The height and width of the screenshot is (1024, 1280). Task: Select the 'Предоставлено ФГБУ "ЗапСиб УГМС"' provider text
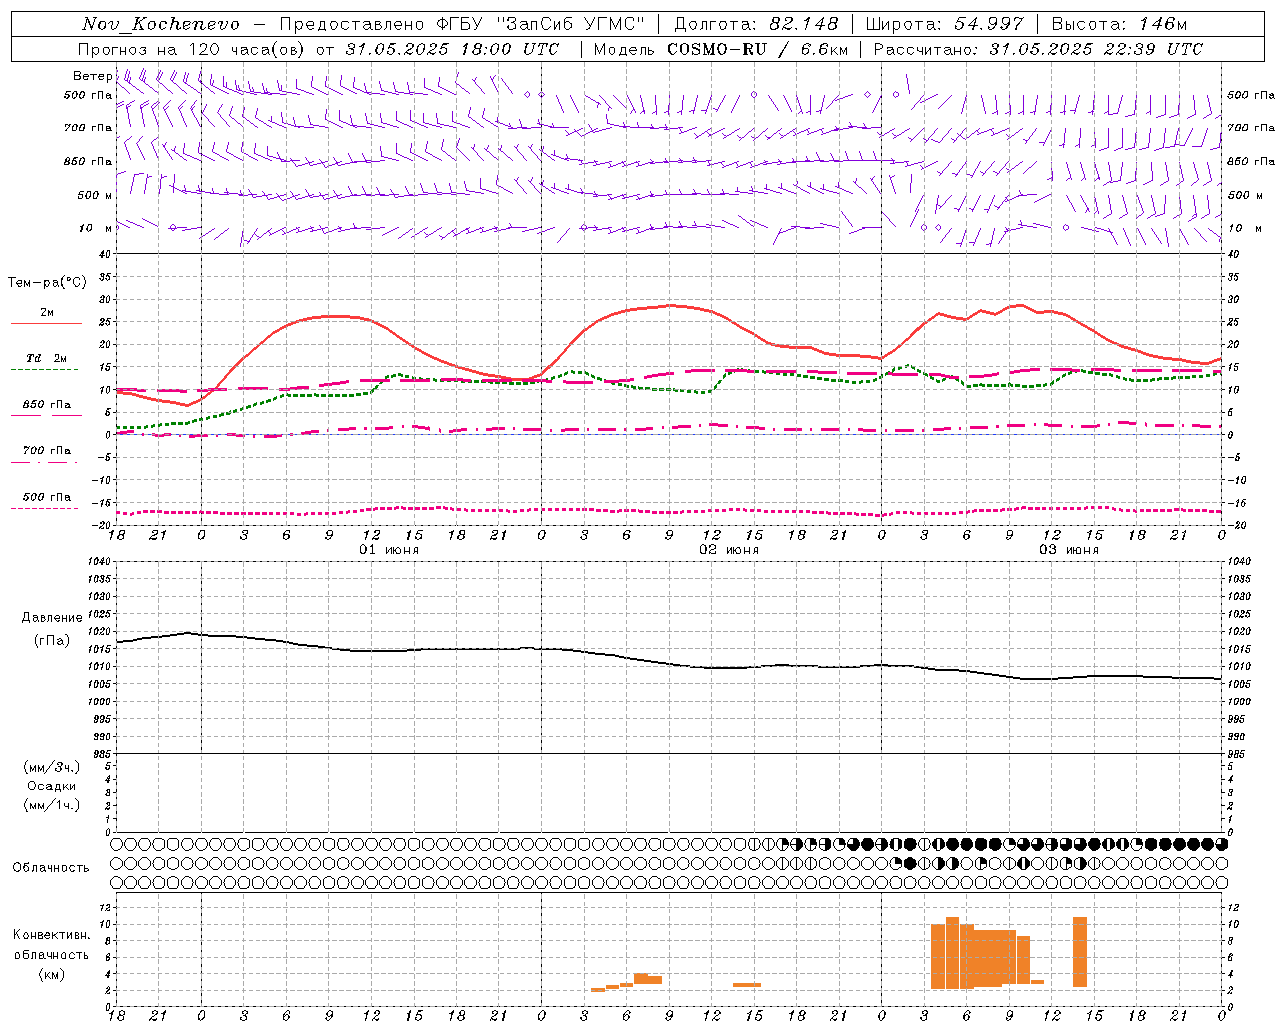click(x=462, y=24)
